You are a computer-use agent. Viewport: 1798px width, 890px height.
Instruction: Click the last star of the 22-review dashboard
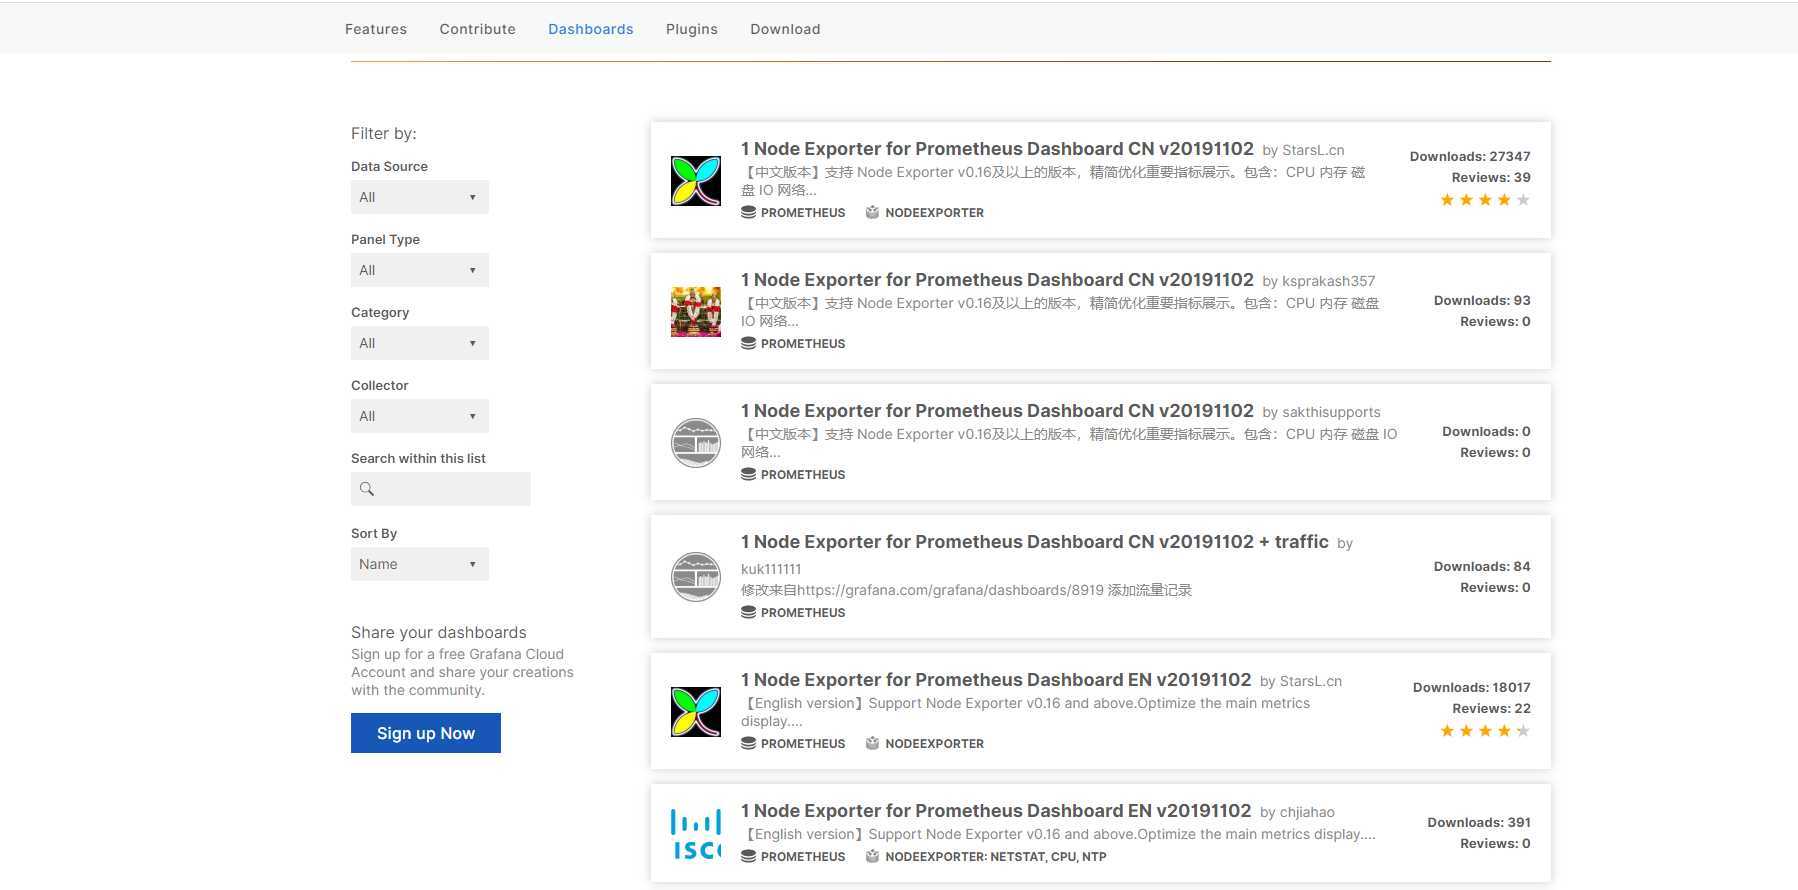[1523, 731]
